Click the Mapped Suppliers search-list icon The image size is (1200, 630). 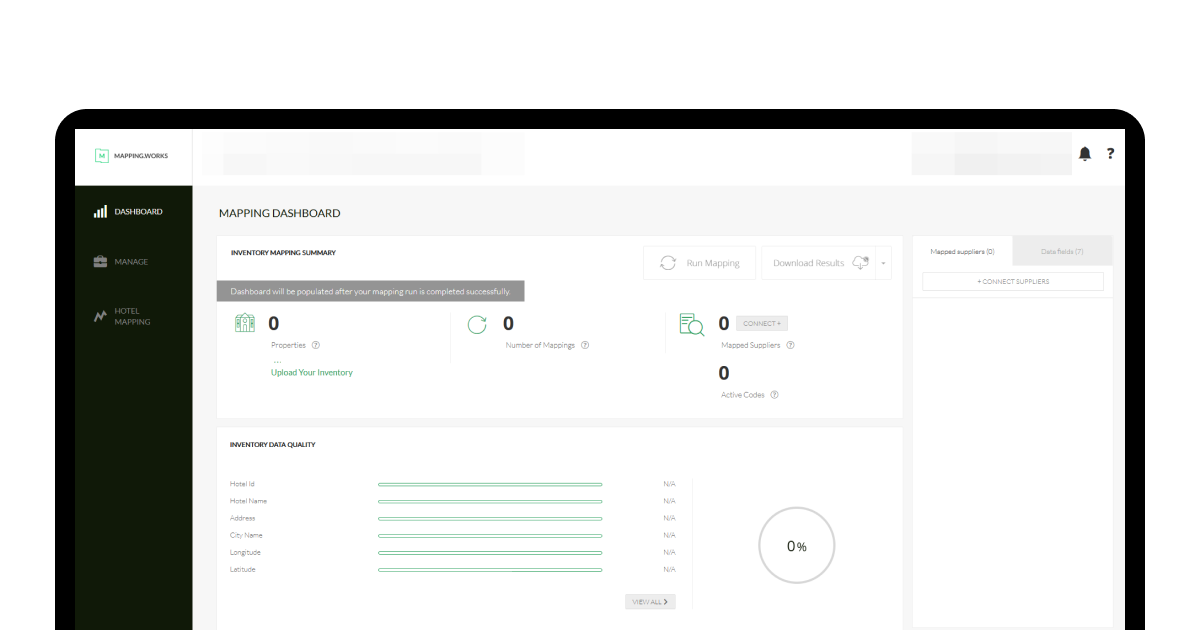tap(692, 324)
